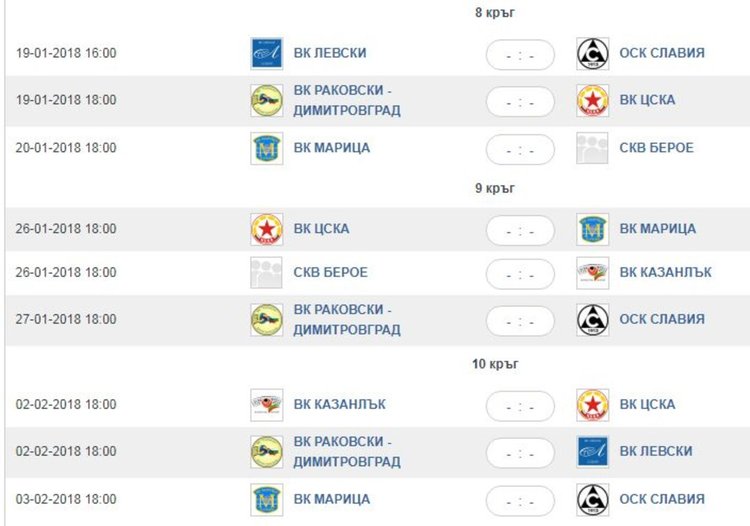Click the score box of the 03-02-2018 match

tap(520, 501)
